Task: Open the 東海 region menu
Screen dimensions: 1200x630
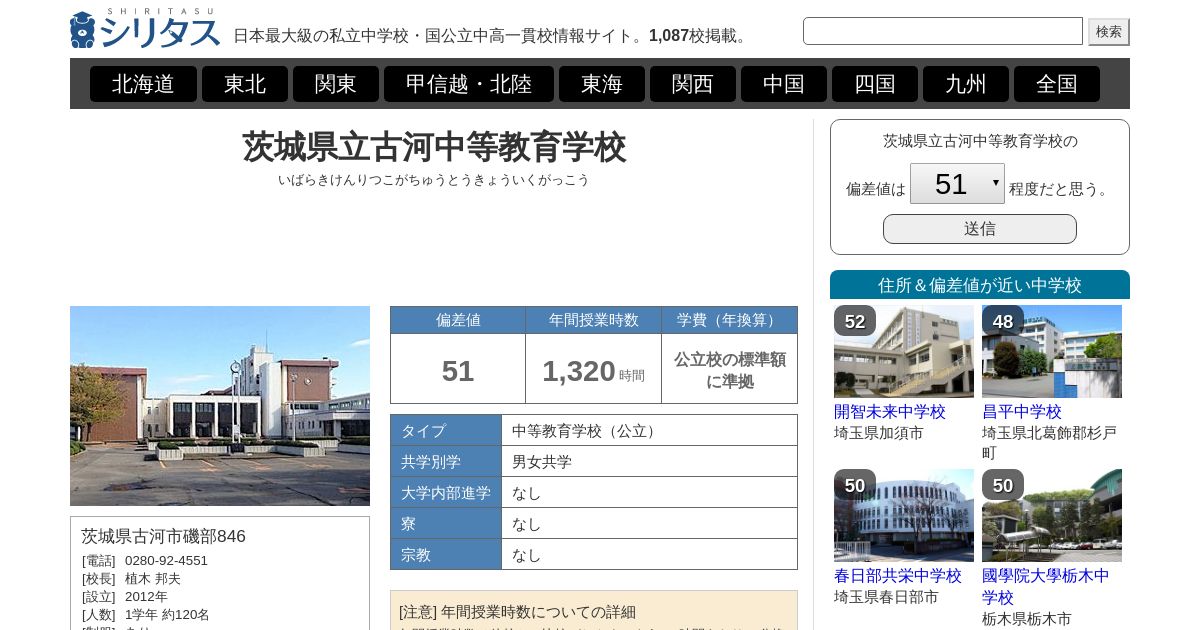Action: (602, 84)
